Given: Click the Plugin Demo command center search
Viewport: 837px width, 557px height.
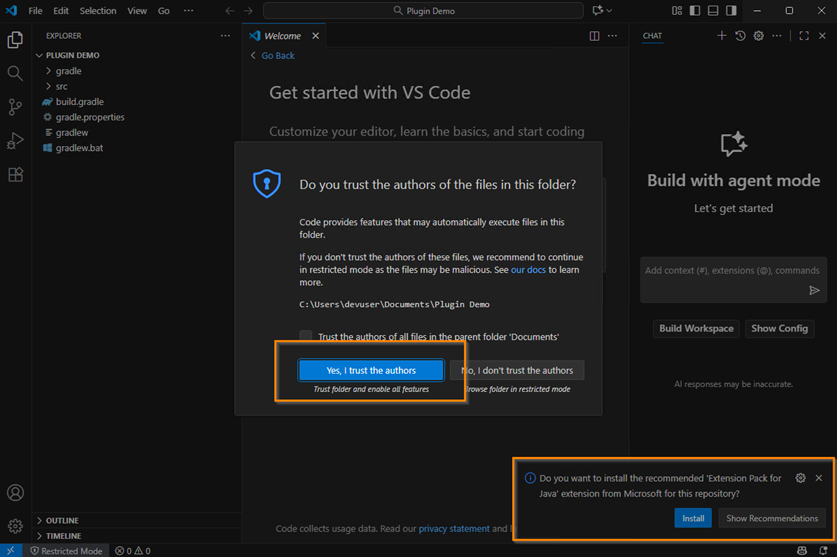Looking at the screenshot, I should click(x=423, y=11).
